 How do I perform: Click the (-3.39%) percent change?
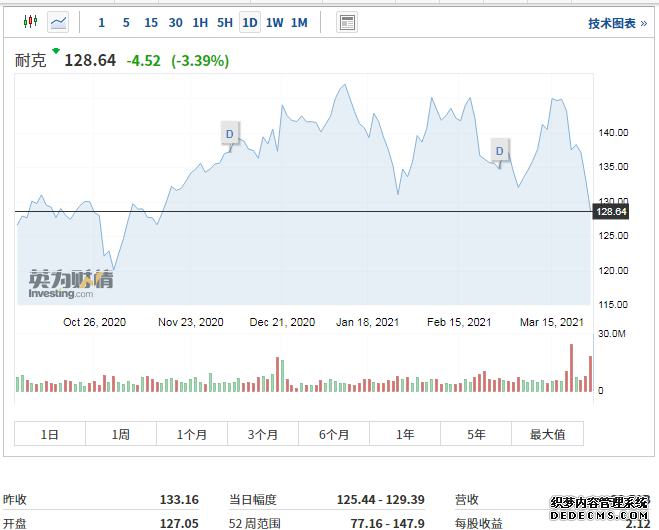pyautogui.click(x=200, y=61)
